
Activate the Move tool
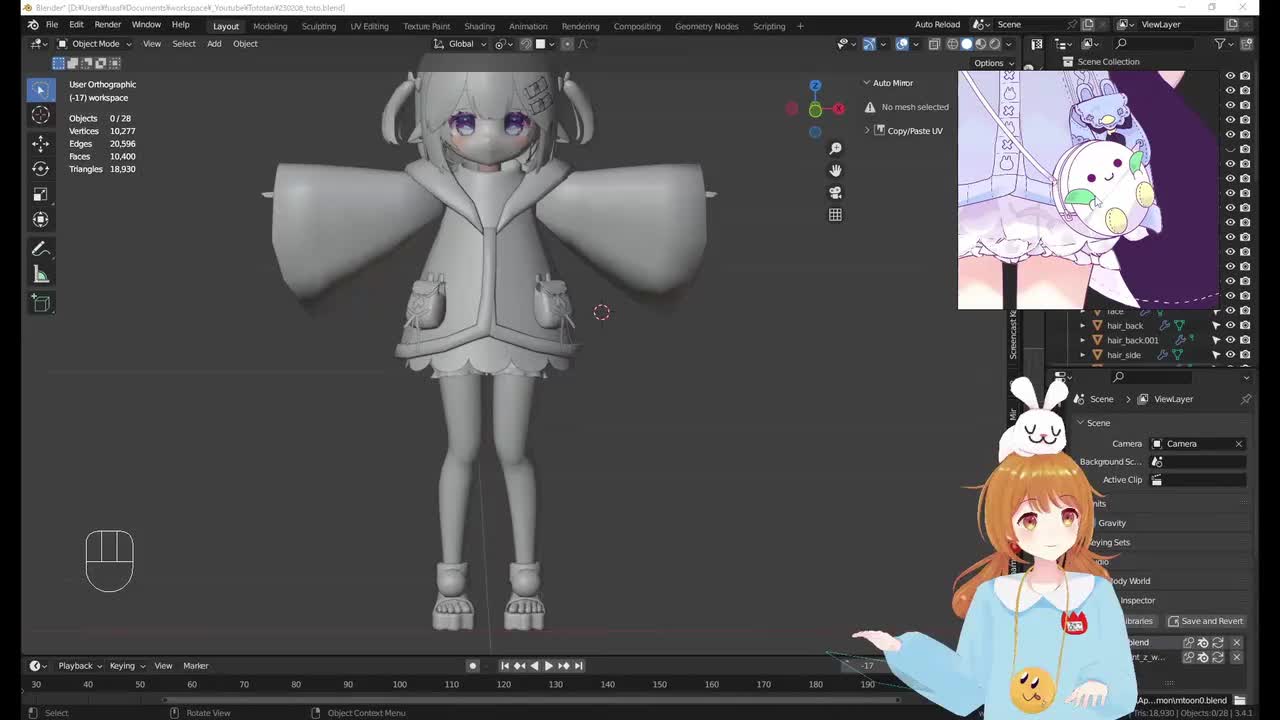click(41, 143)
